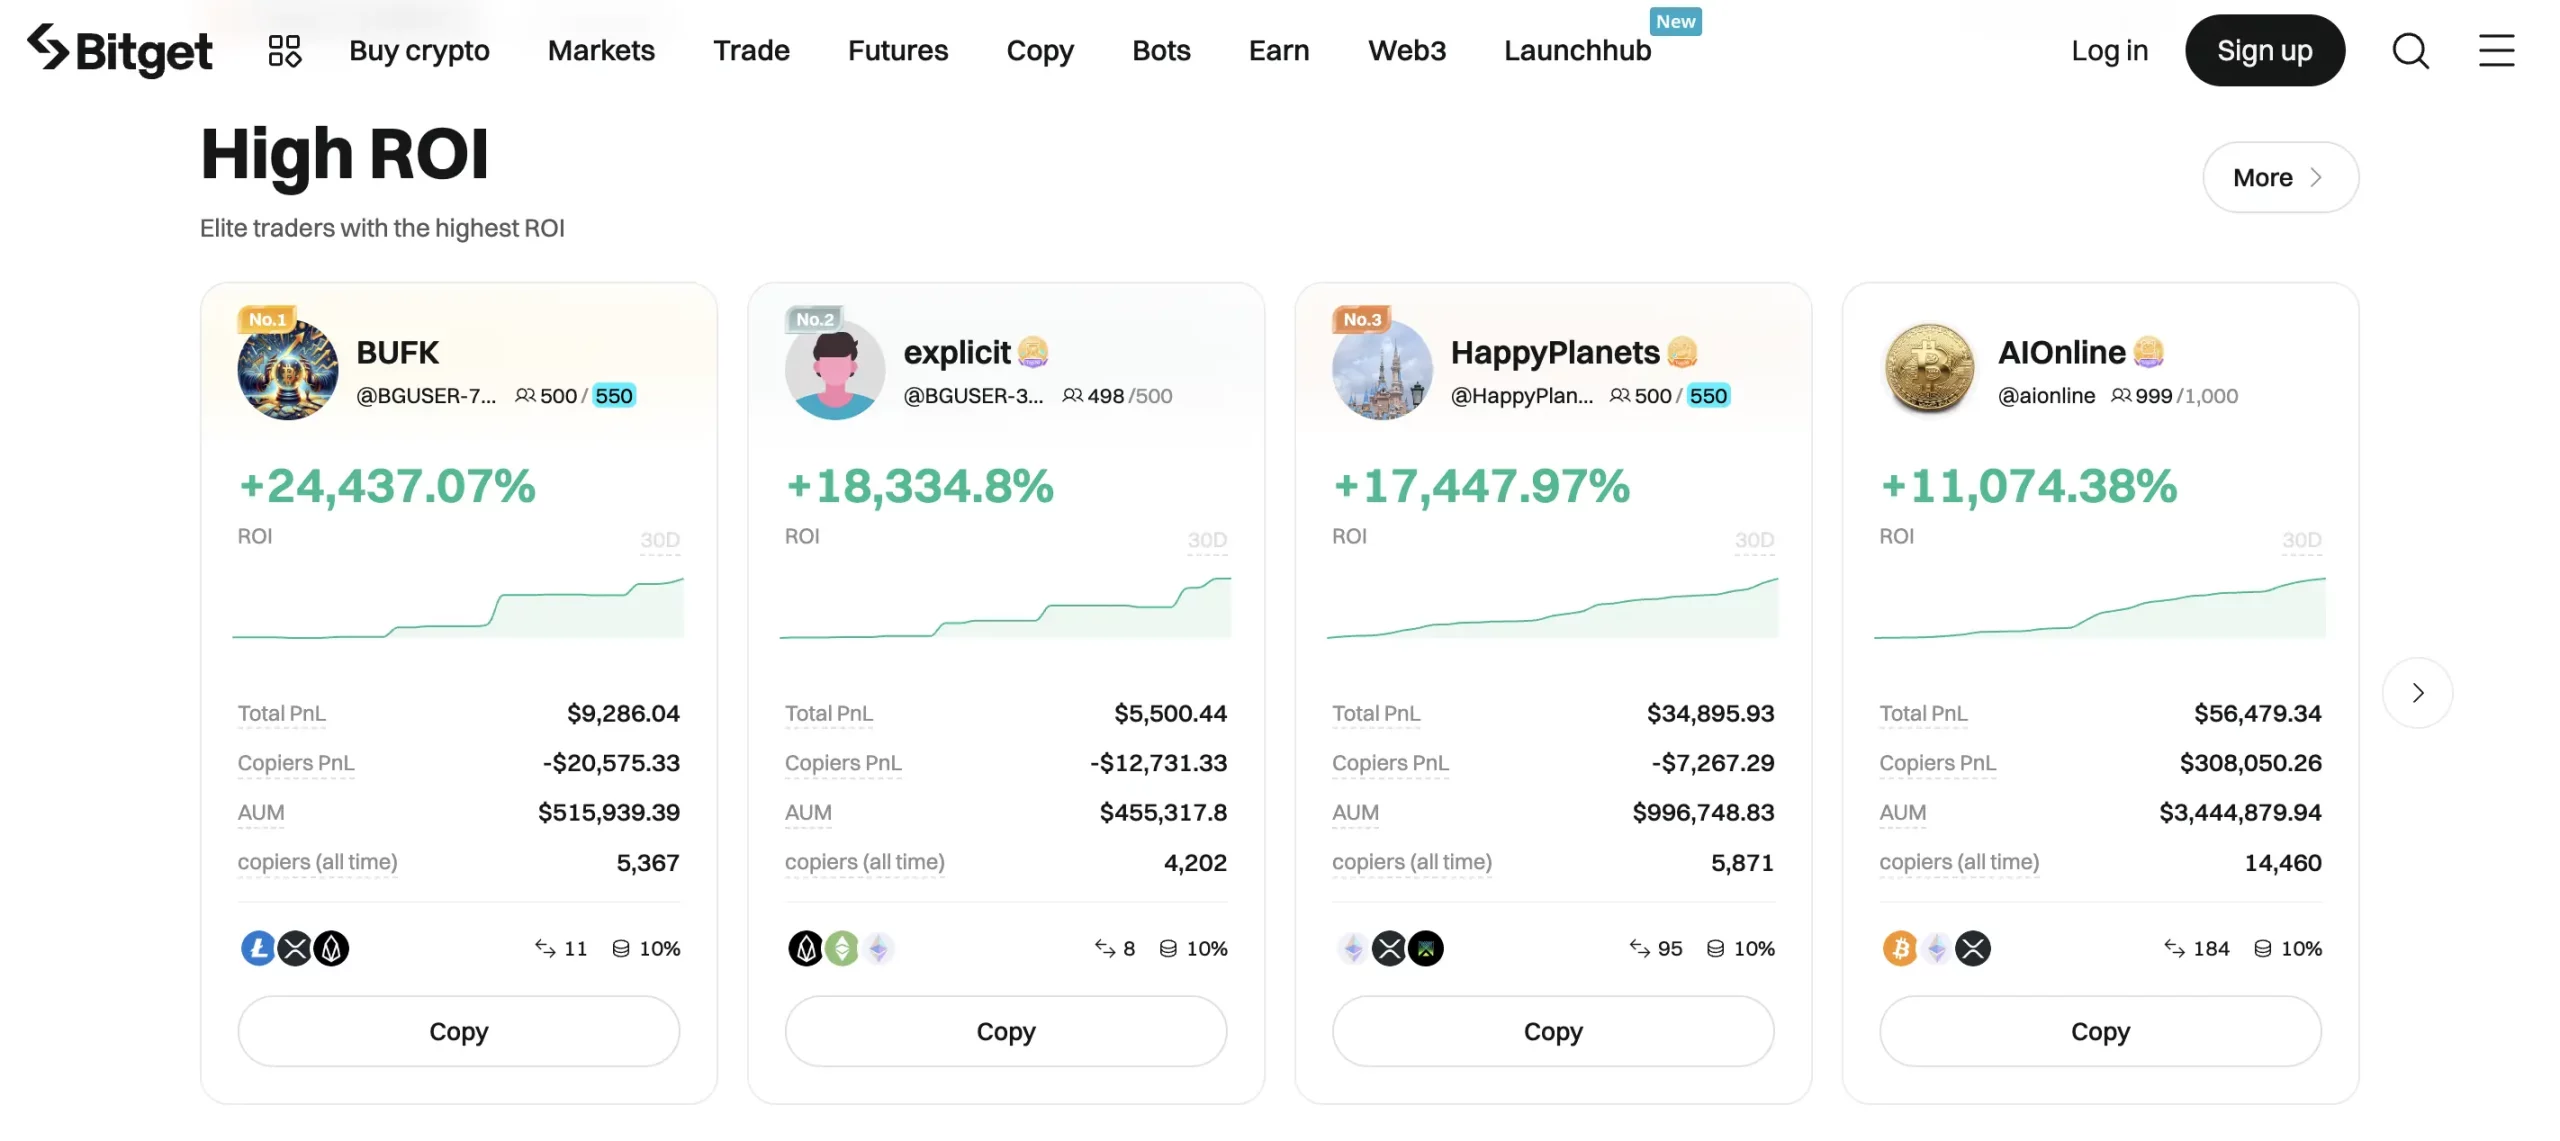Image resolution: width=2560 pixels, height=1141 pixels.
Task: Click the Earn navigation link
Action: [1278, 49]
